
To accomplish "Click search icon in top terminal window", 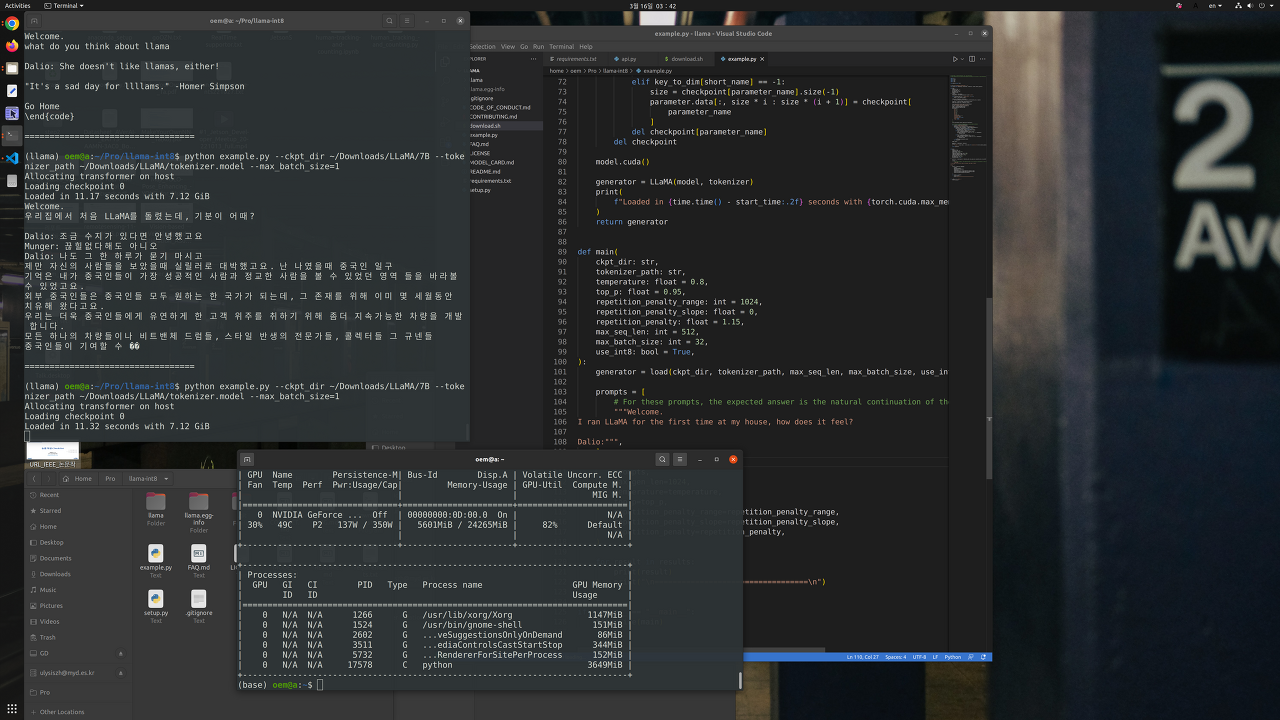I will (x=392, y=20).
